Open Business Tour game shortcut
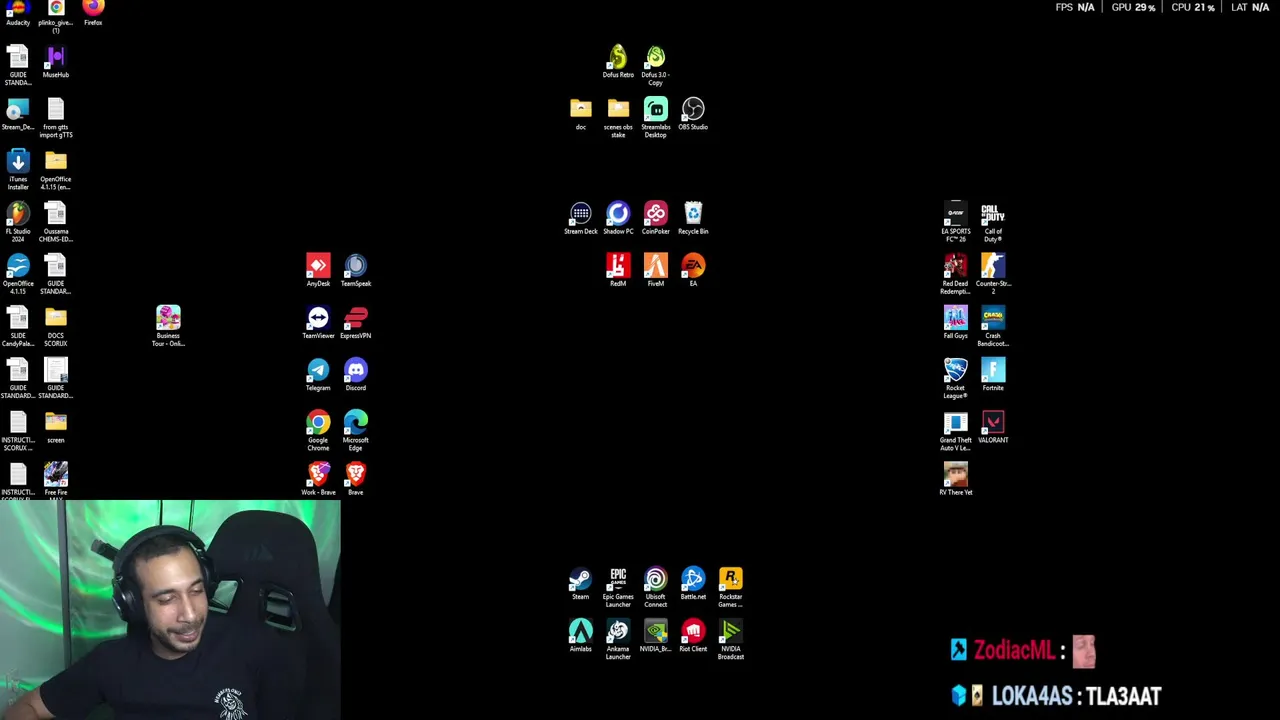 pos(168,325)
